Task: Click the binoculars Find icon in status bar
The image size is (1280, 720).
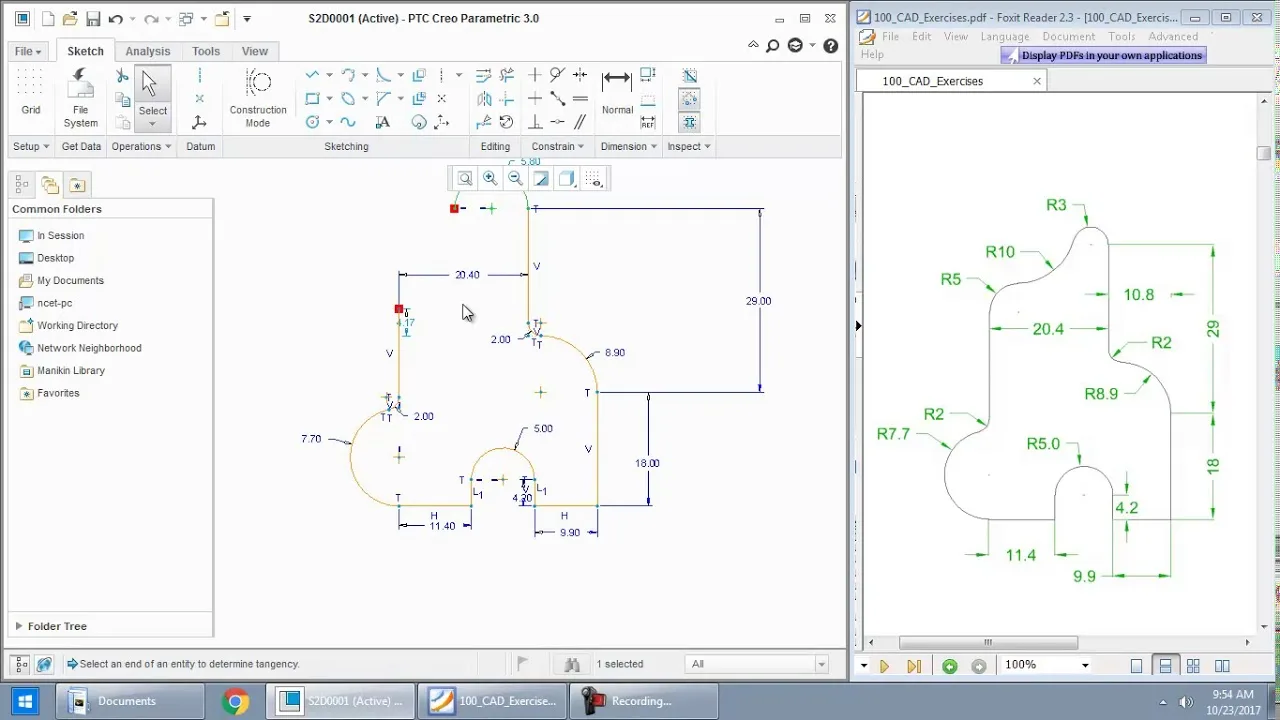Action: click(x=572, y=664)
